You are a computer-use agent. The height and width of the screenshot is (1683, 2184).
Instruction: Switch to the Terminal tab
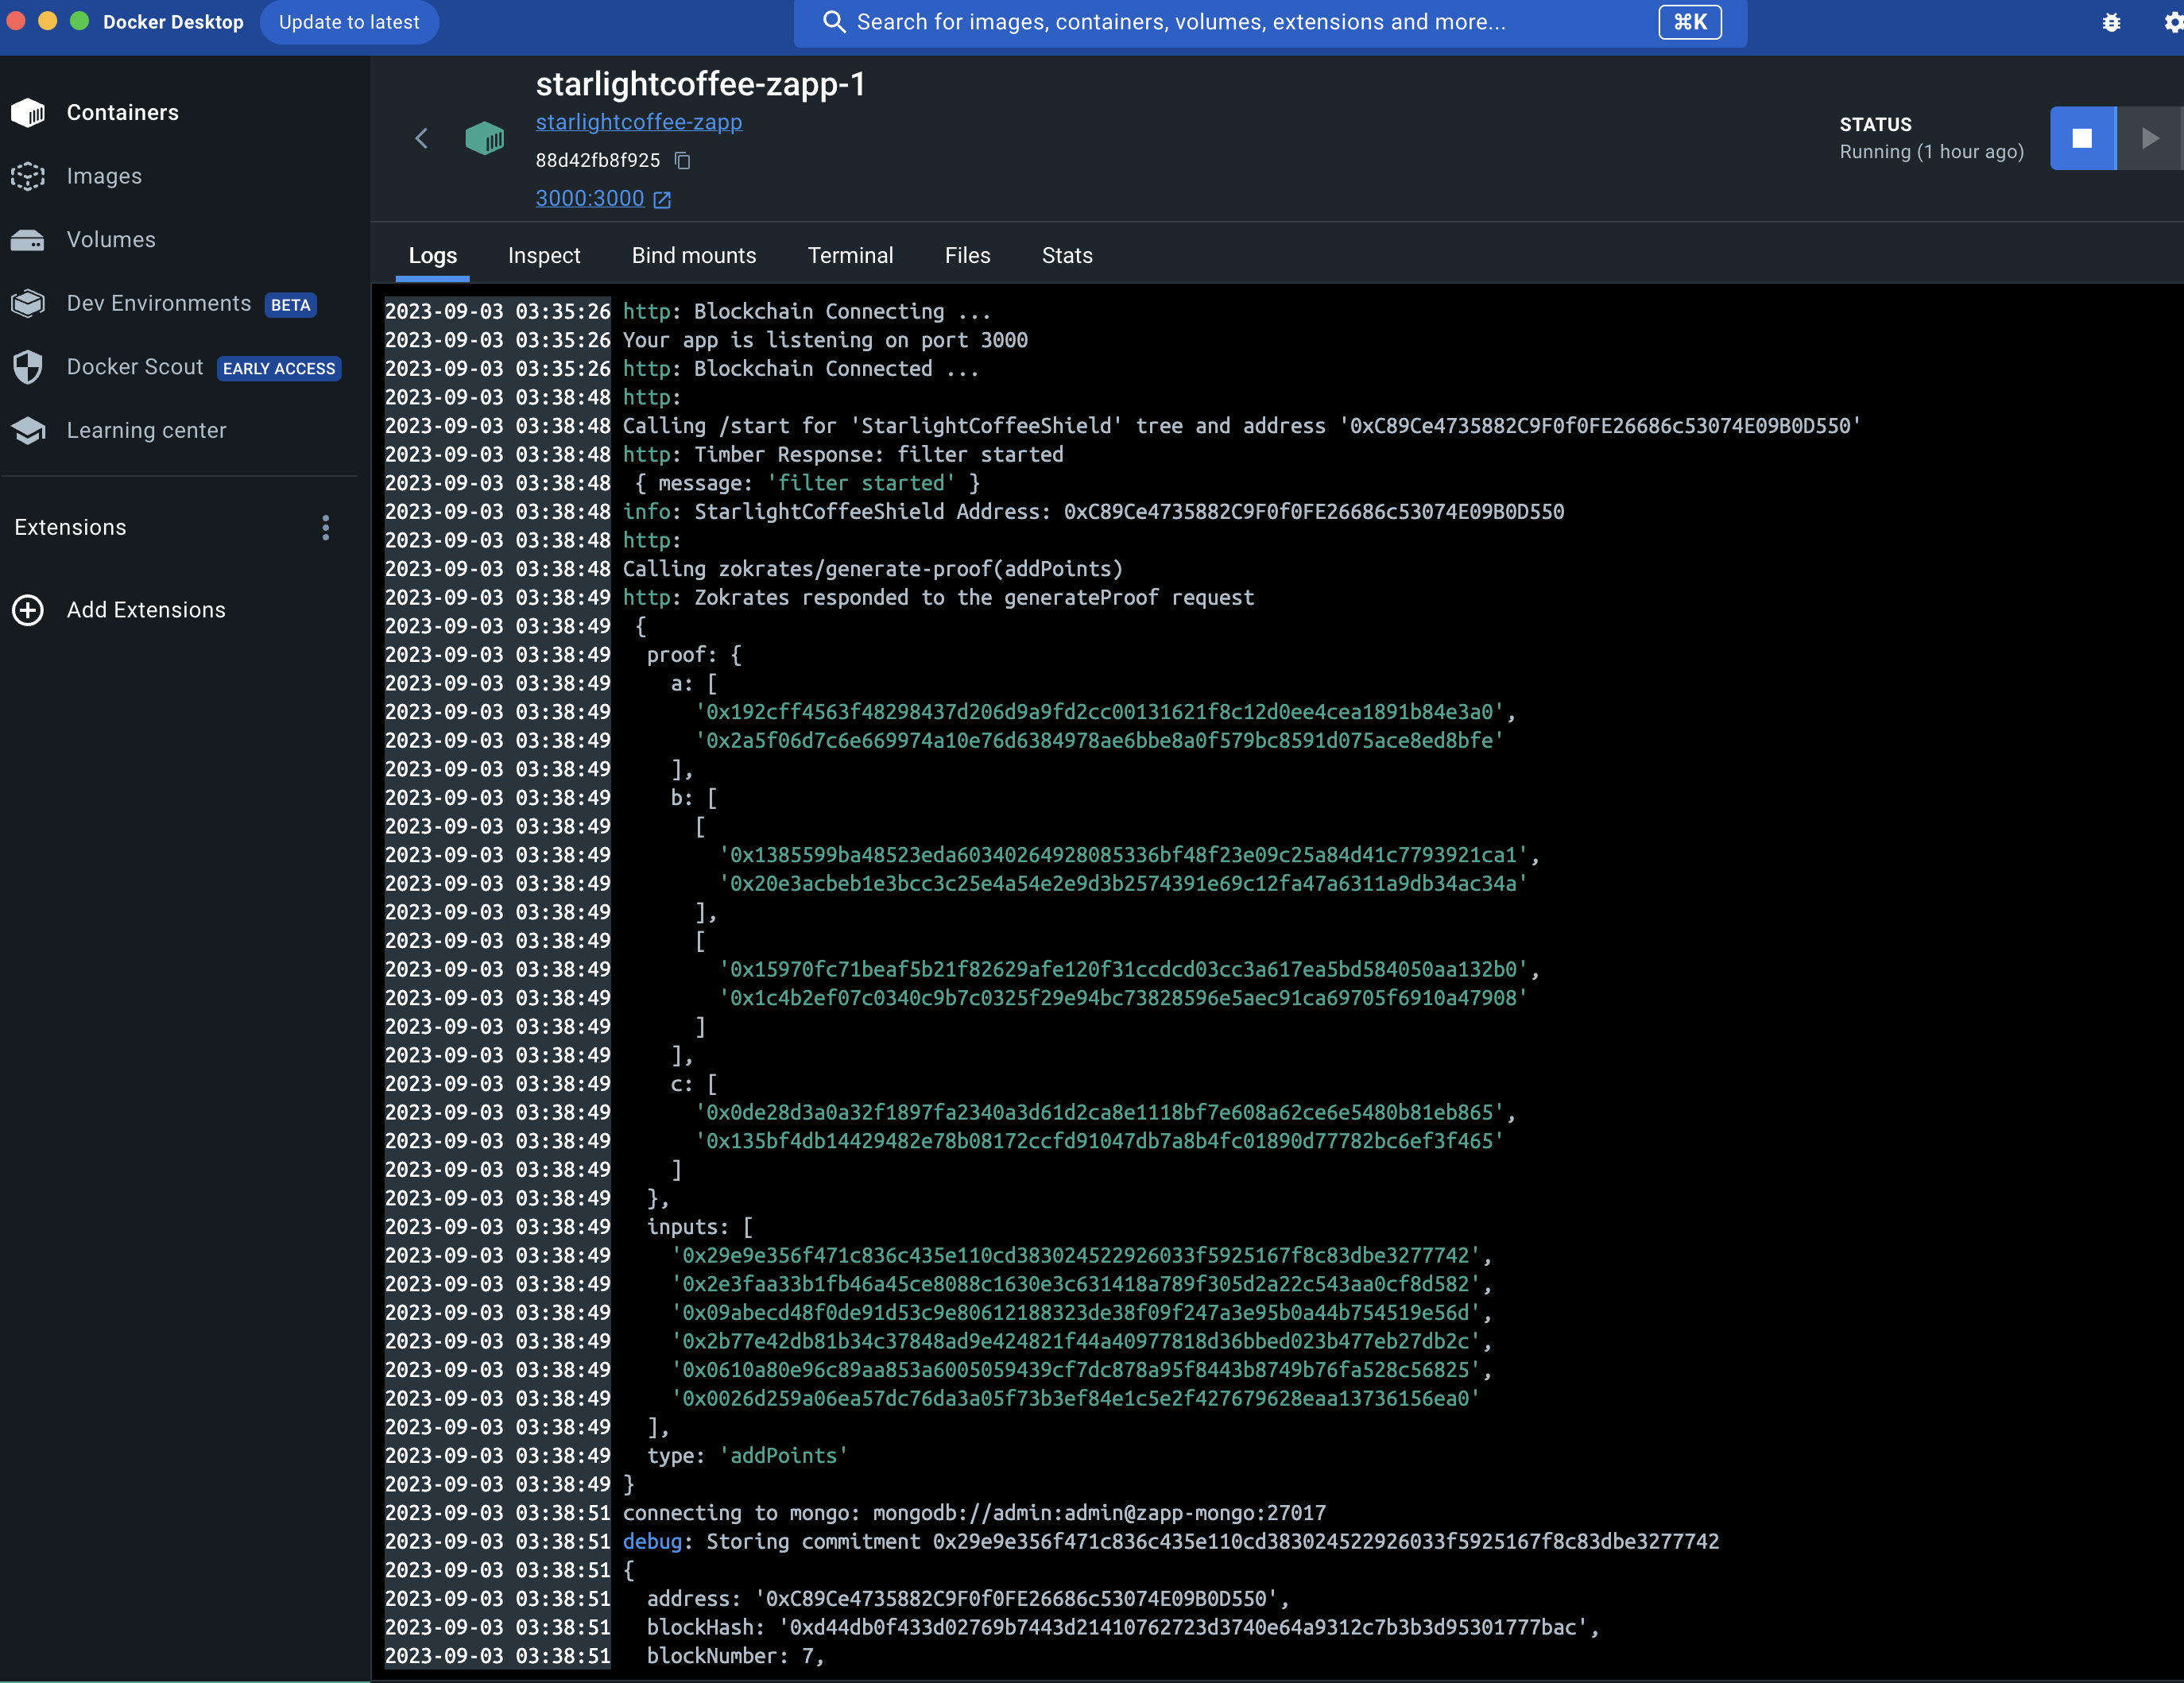coord(850,256)
